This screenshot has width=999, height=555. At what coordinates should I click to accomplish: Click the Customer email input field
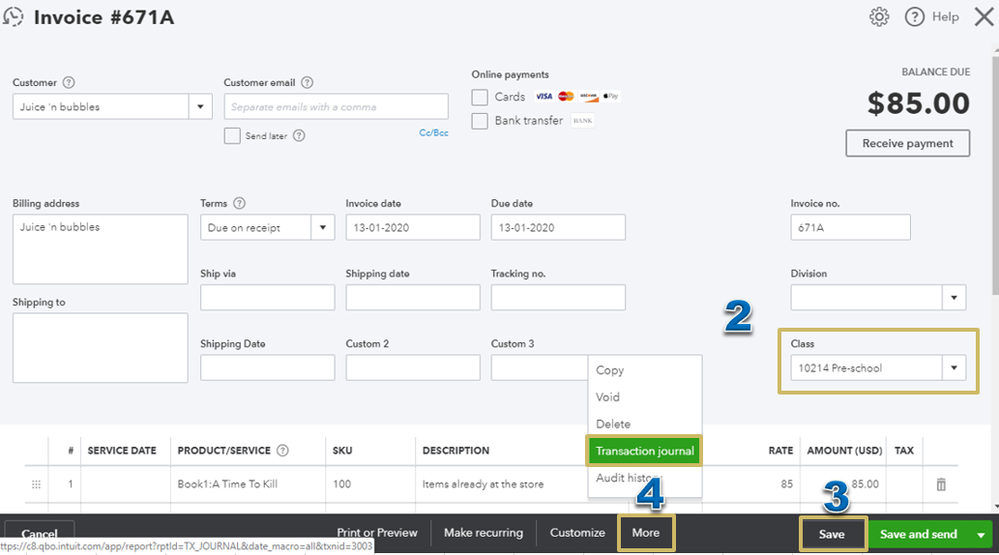click(x=336, y=106)
